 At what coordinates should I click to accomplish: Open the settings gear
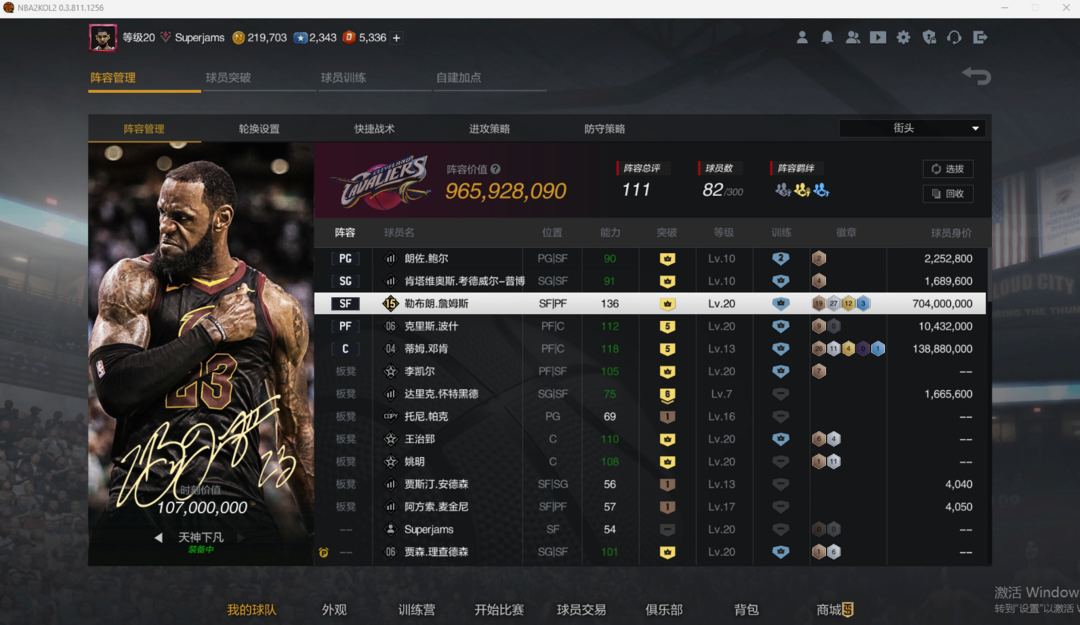click(x=903, y=37)
